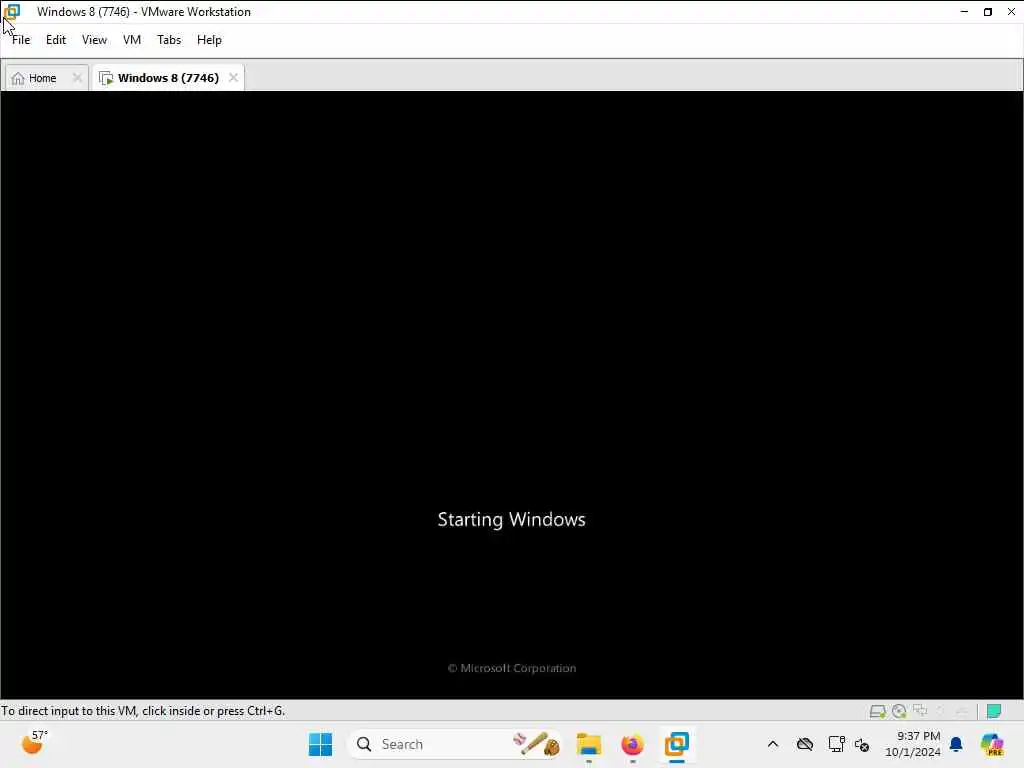Click inside the VM display
Viewport: 1024px width, 768px height.
point(511,395)
